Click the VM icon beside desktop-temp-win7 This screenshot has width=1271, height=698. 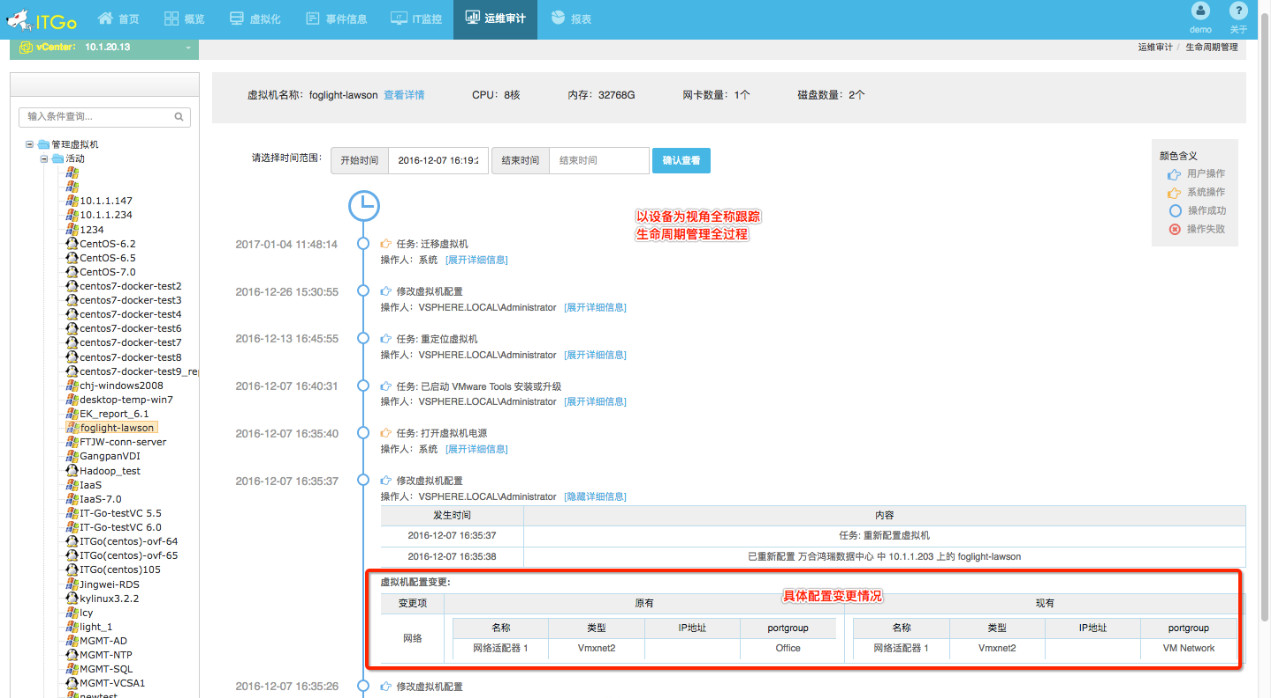click(72, 399)
